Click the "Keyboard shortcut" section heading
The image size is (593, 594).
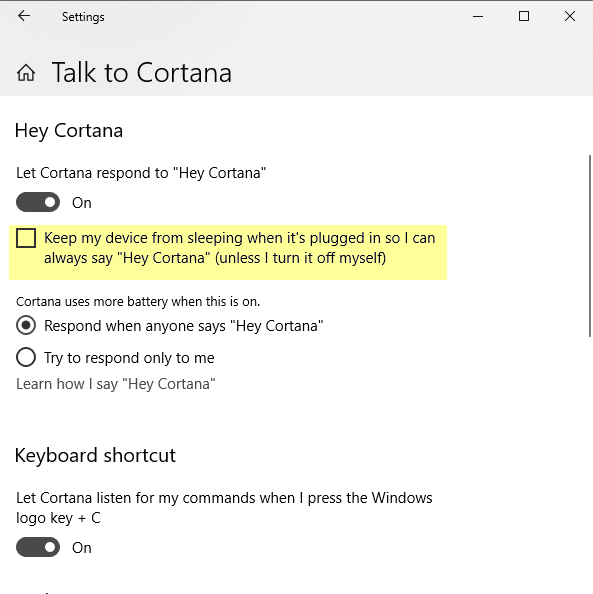pos(95,455)
